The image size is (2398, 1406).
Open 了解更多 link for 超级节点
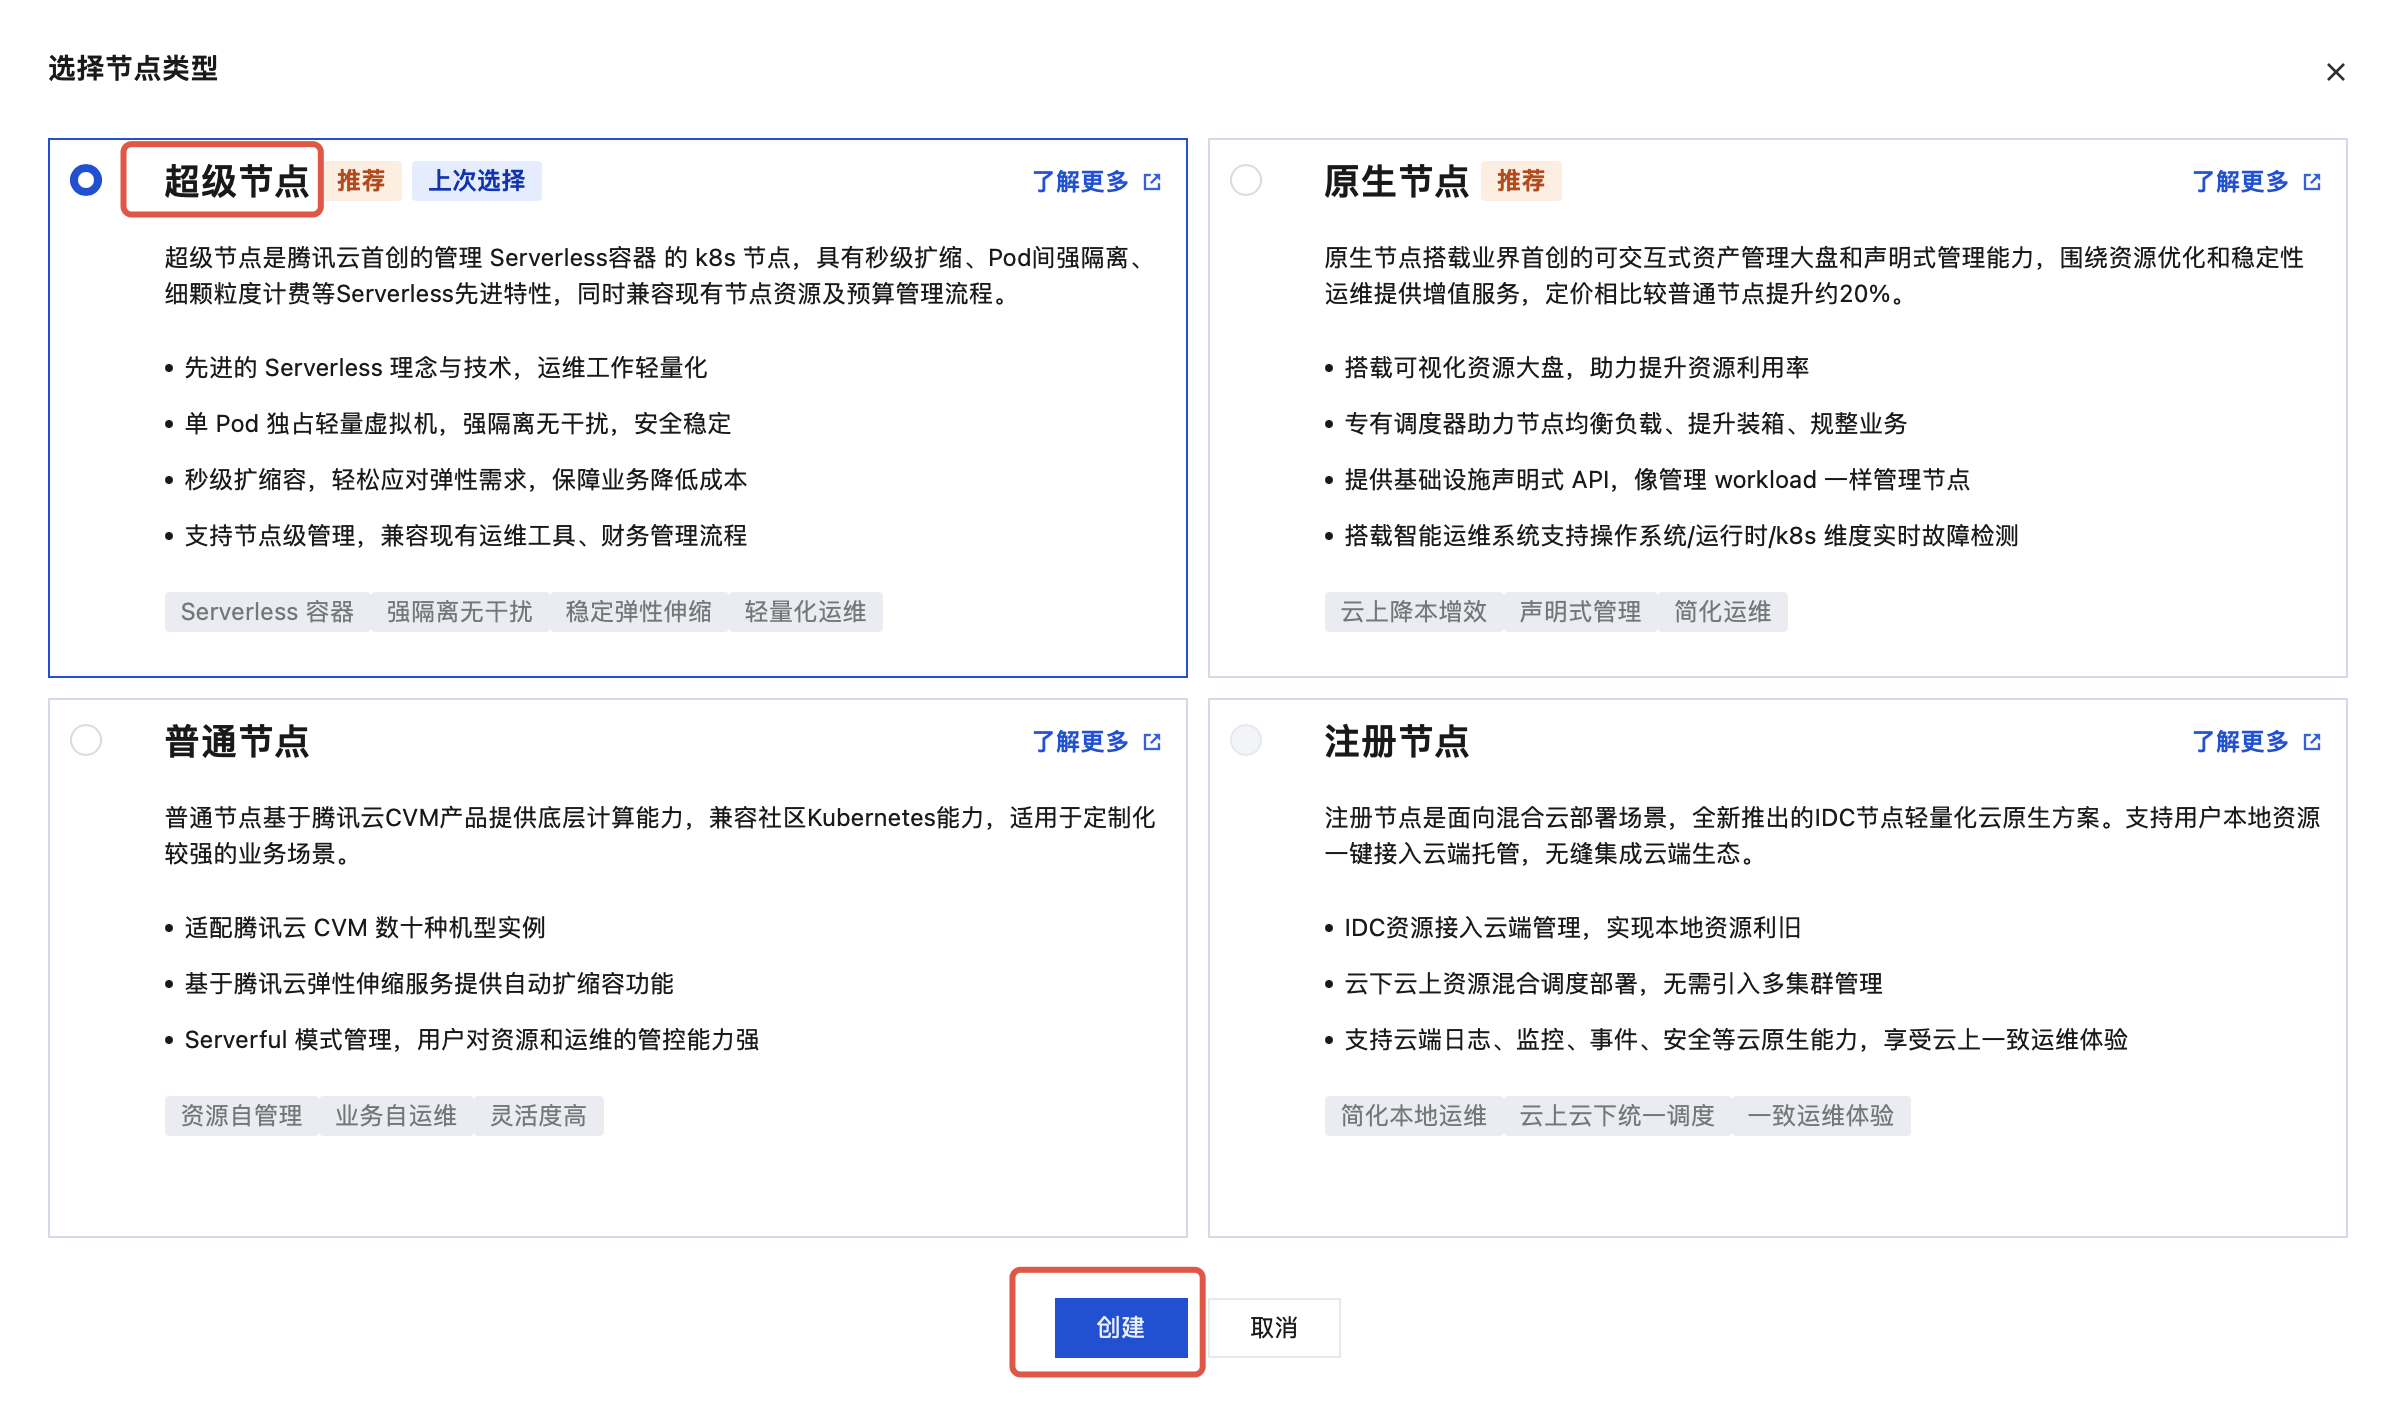click(1080, 182)
